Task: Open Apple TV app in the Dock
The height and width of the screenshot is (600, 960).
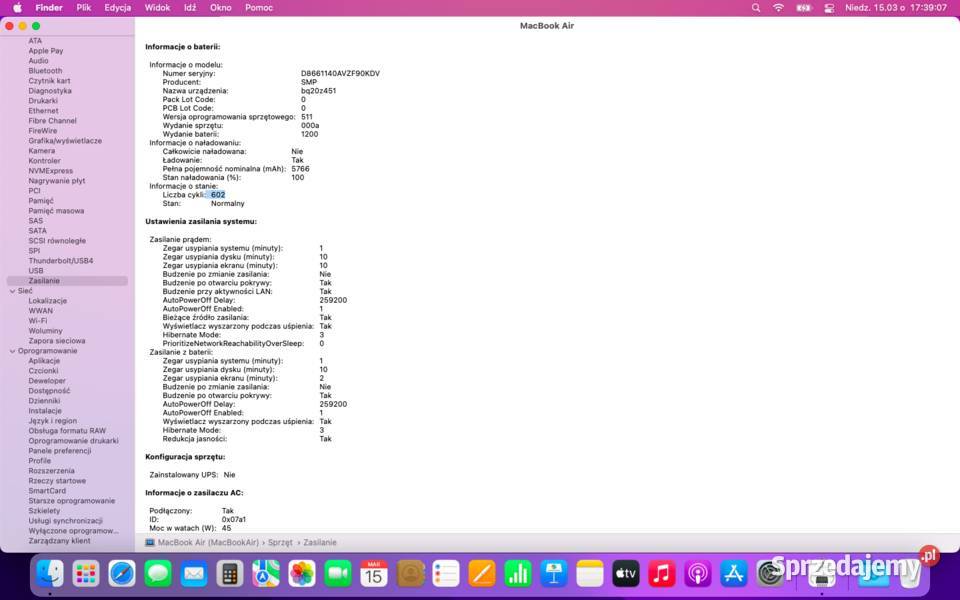Action: click(x=626, y=574)
